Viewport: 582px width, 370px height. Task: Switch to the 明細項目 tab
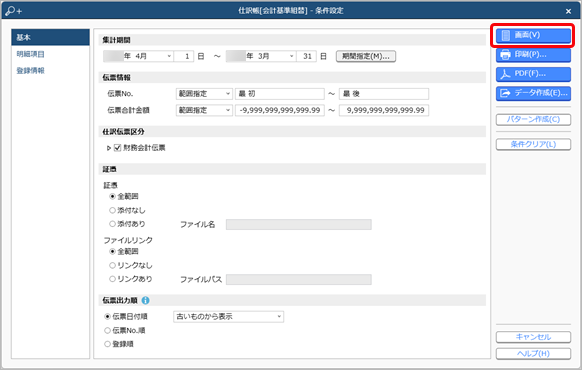click(x=30, y=54)
